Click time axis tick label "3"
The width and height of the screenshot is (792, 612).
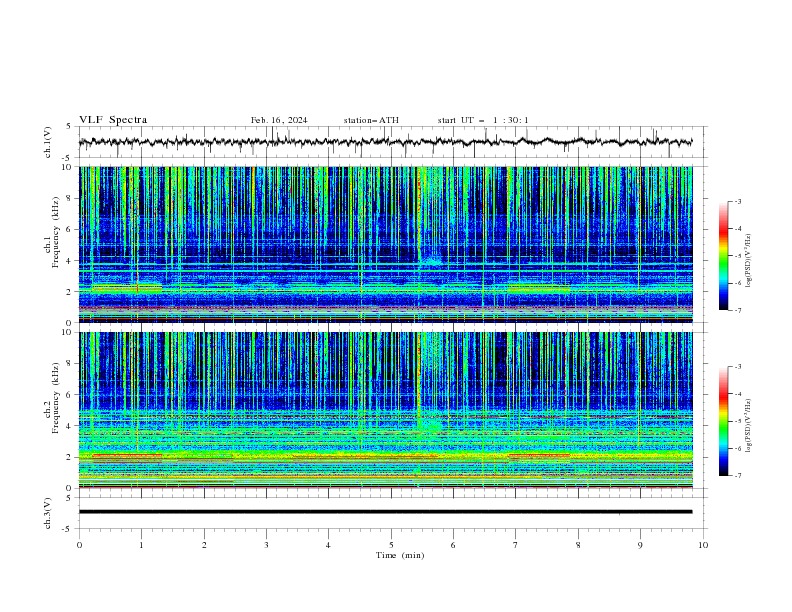click(x=266, y=545)
